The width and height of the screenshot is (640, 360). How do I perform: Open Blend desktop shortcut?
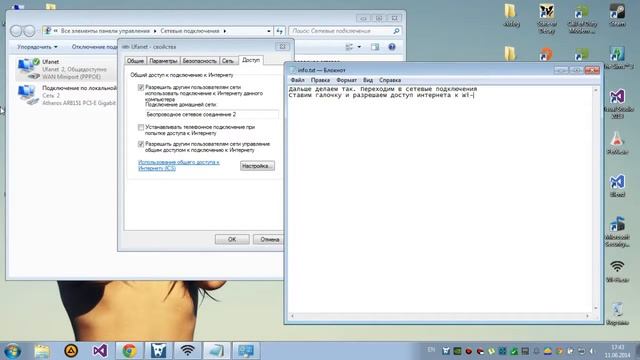pos(617,186)
